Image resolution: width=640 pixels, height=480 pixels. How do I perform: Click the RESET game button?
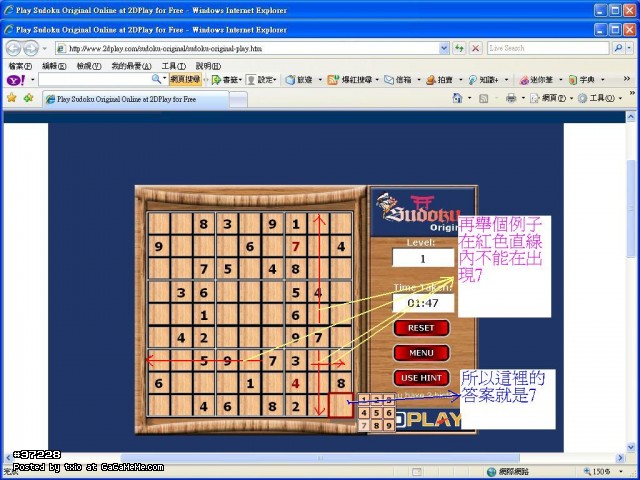coord(421,328)
